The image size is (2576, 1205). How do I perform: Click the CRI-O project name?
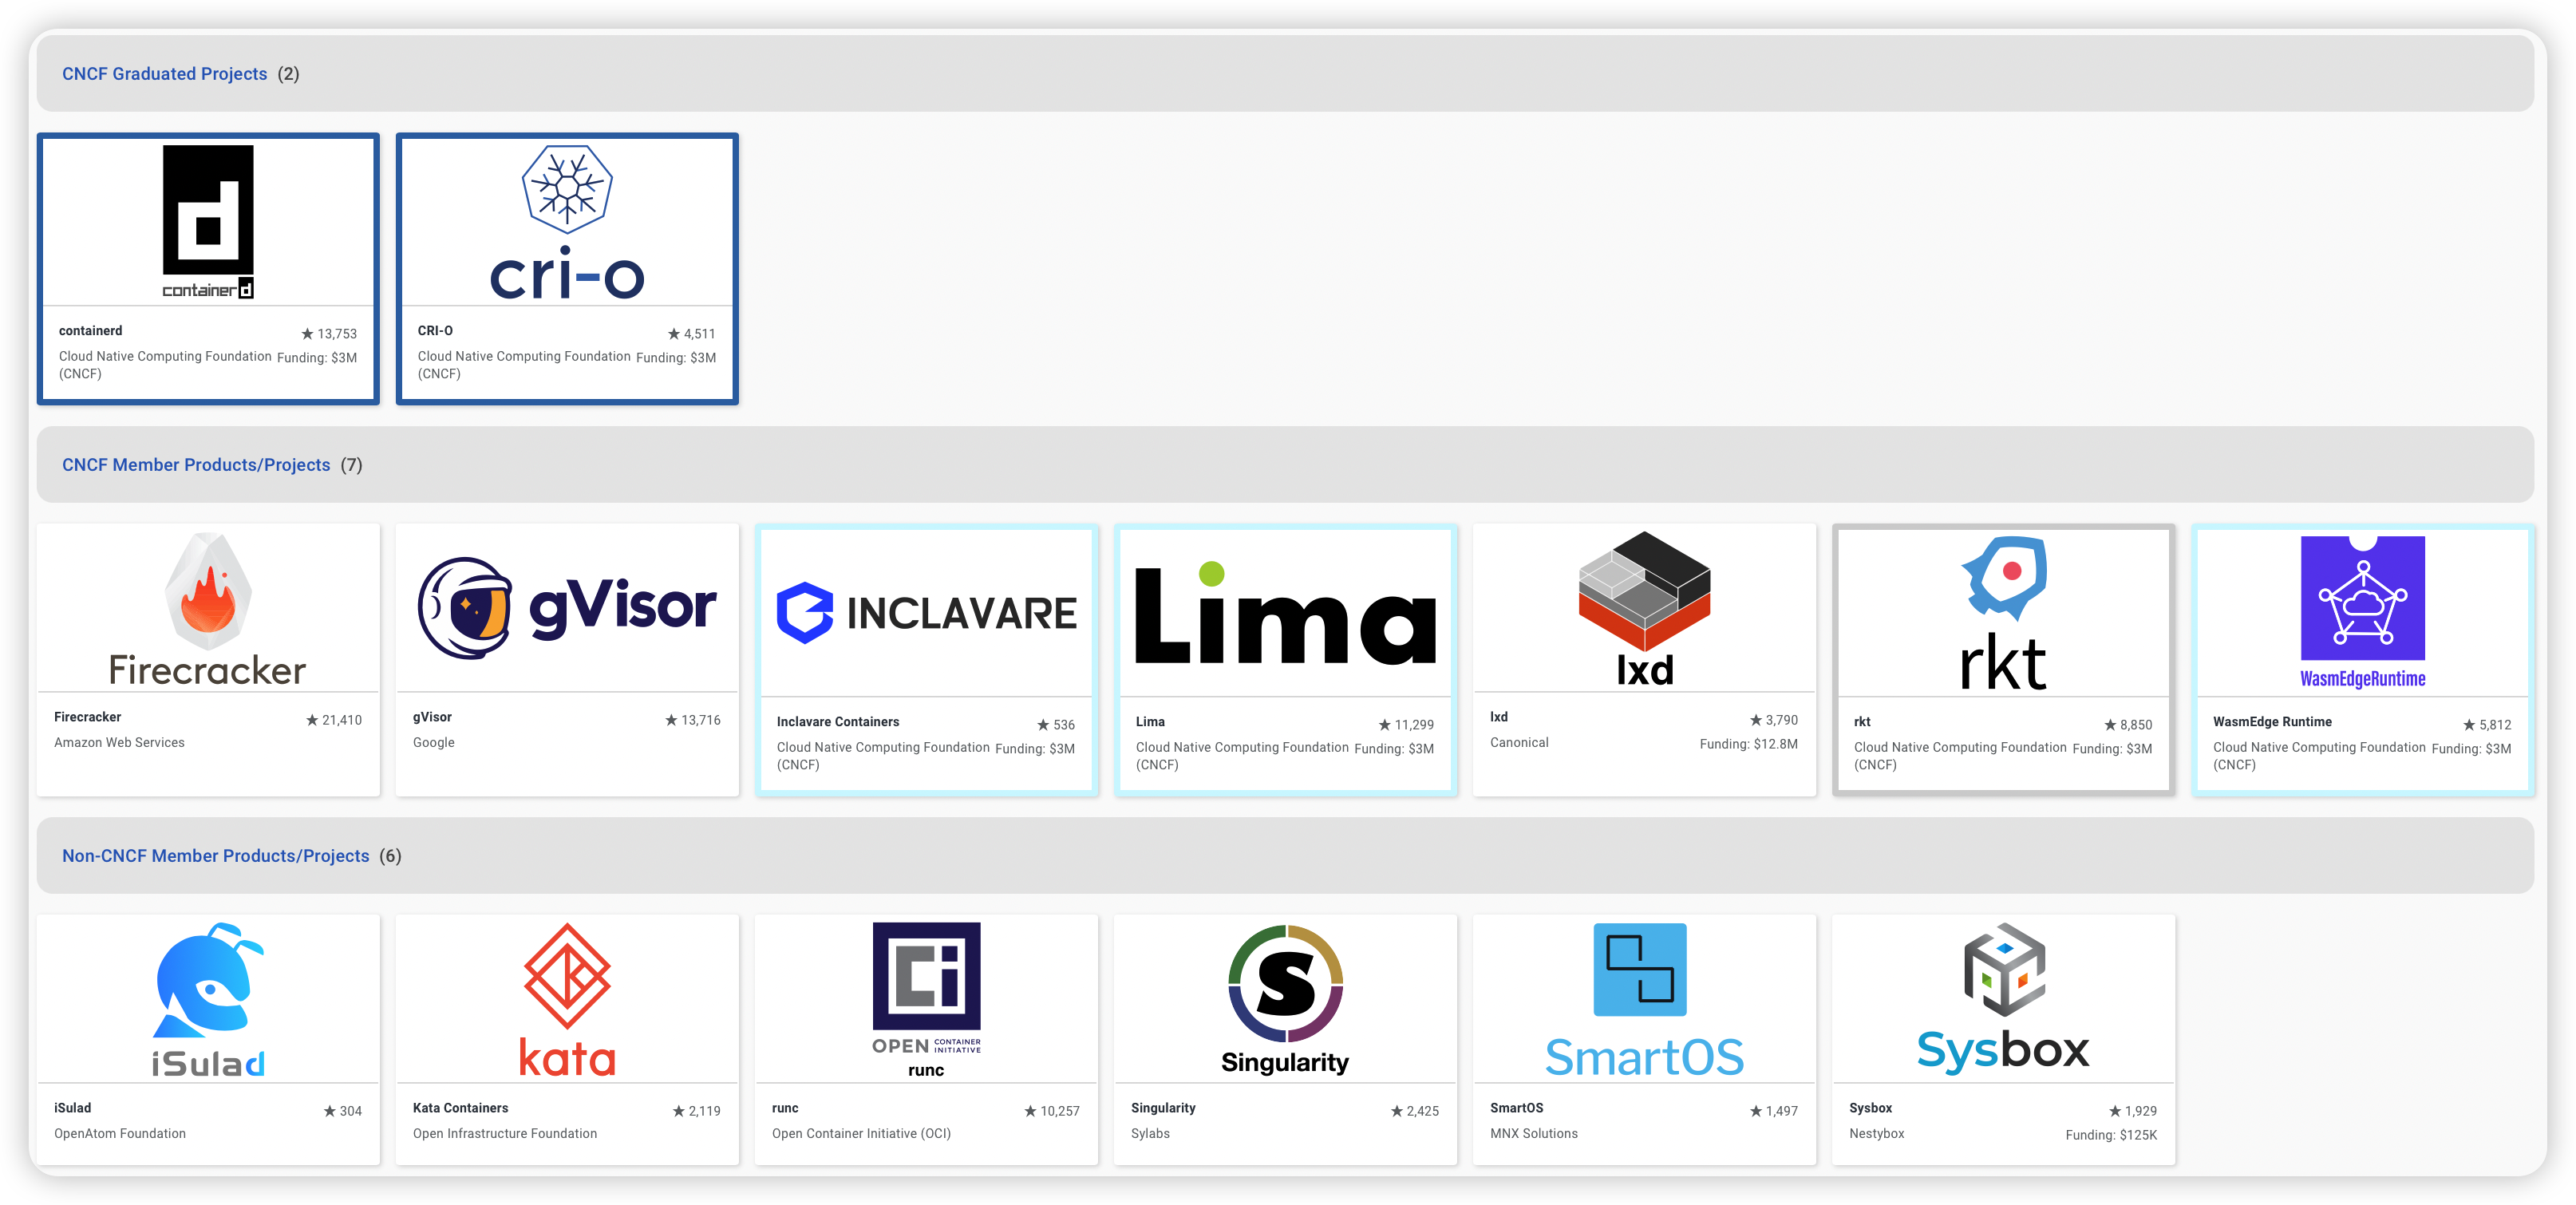coord(435,331)
